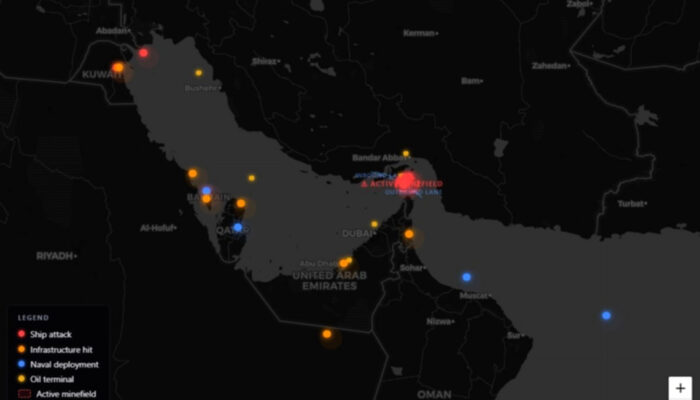Click the large red marker in the Strait of Hormuz

[406, 181]
